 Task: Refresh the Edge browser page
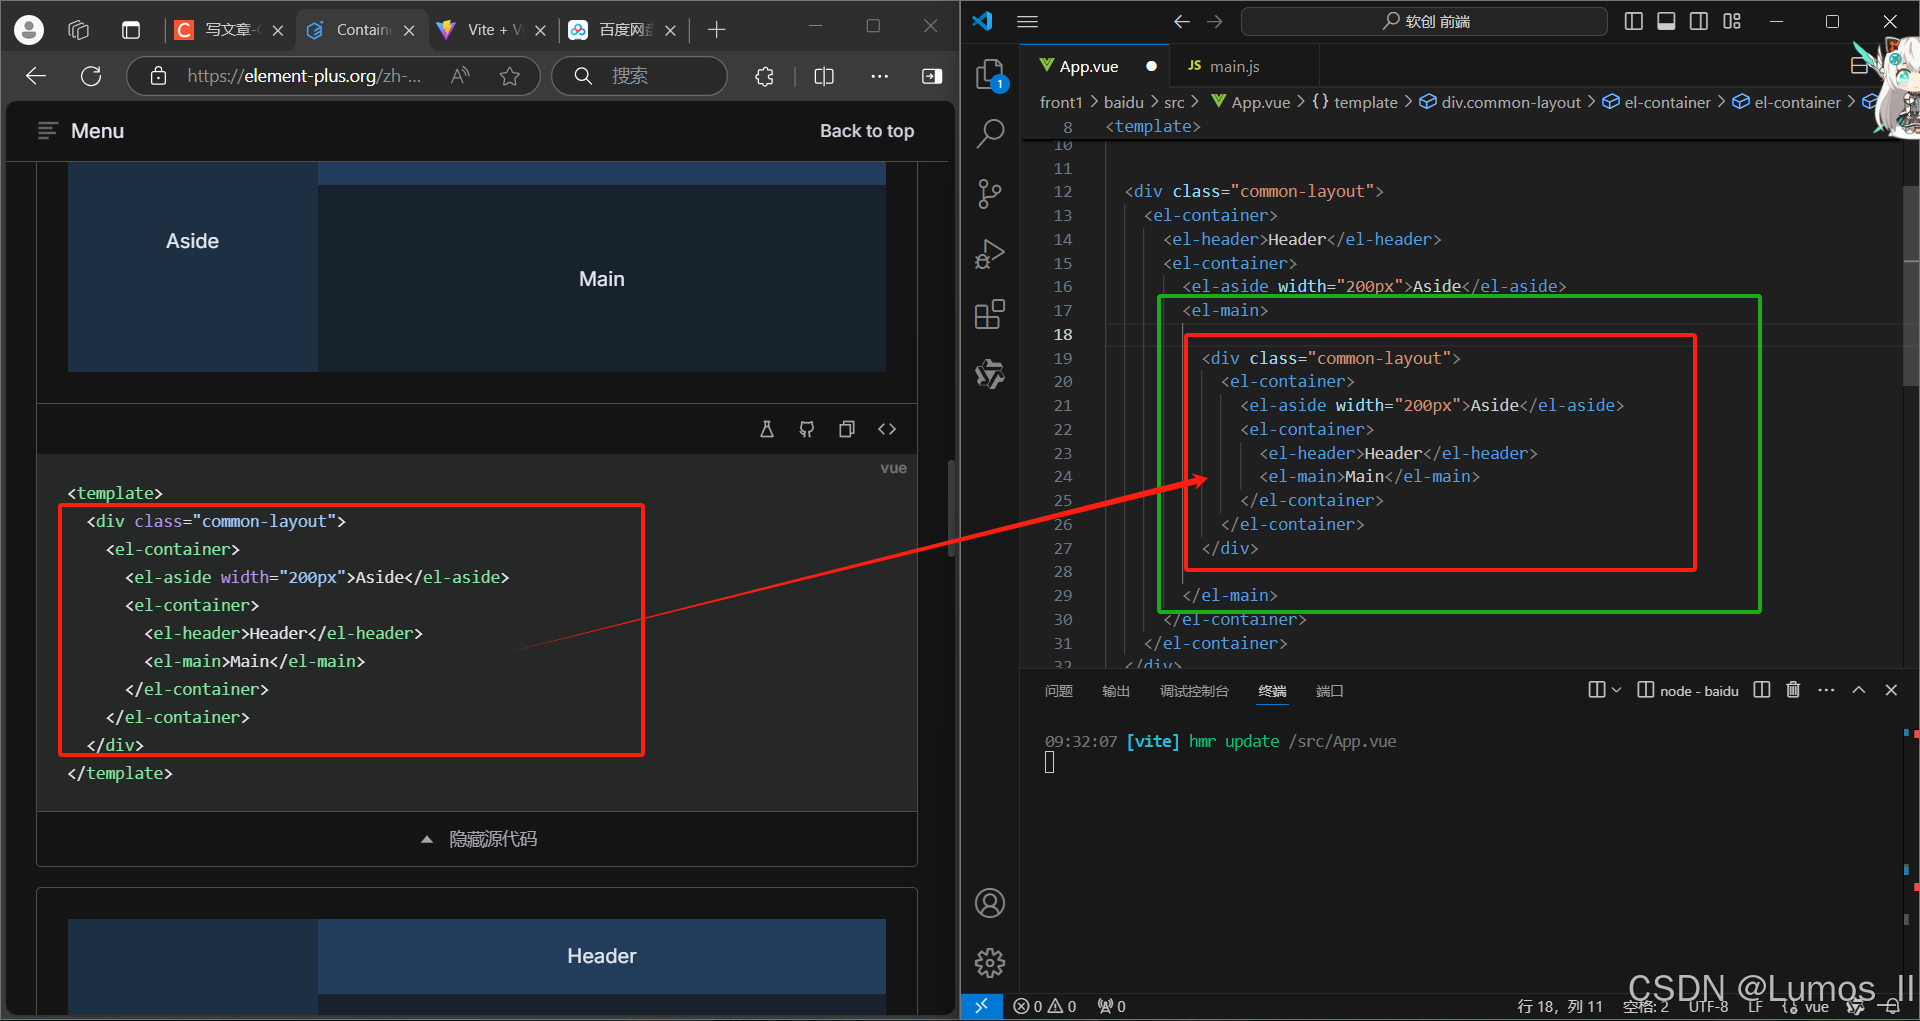coord(91,76)
